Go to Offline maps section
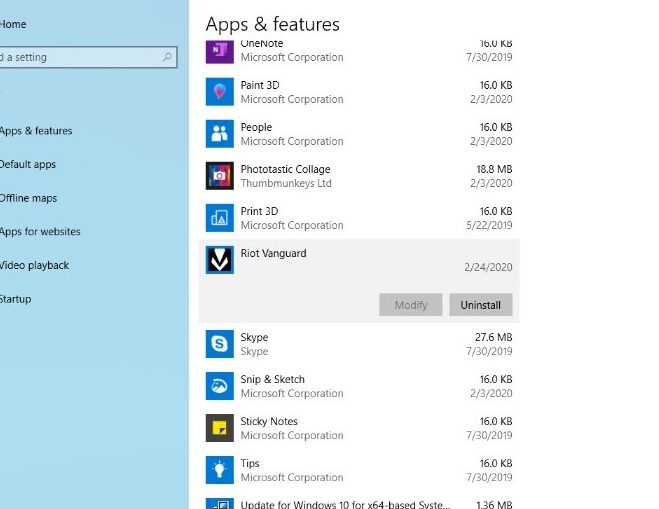Image resolution: width=659 pixels, height=509 pixels. (x=28, y=198)
